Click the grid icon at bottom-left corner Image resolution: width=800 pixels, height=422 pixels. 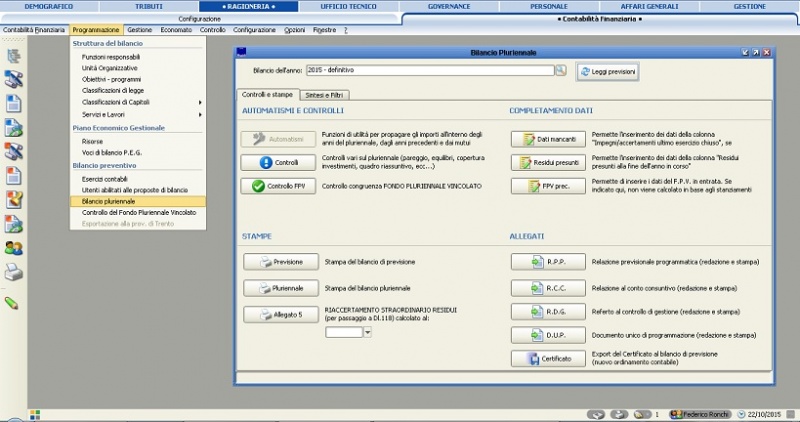34,414
